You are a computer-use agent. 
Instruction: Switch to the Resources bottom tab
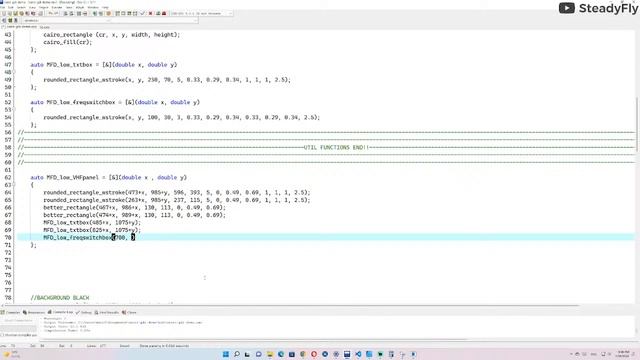pos(34,312)
